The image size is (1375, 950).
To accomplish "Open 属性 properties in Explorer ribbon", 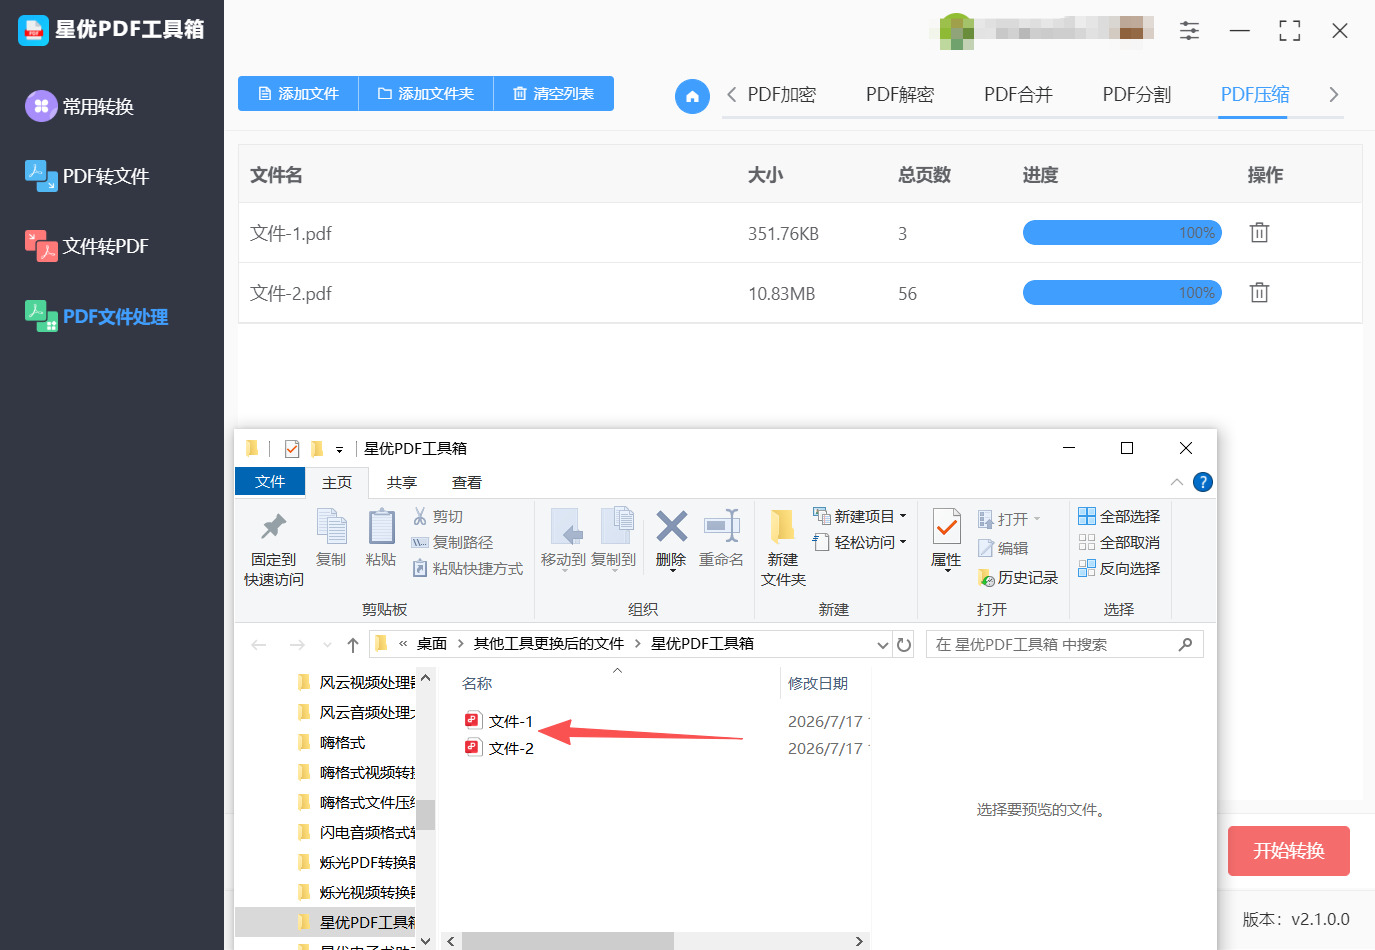I will tap(946, 539).
